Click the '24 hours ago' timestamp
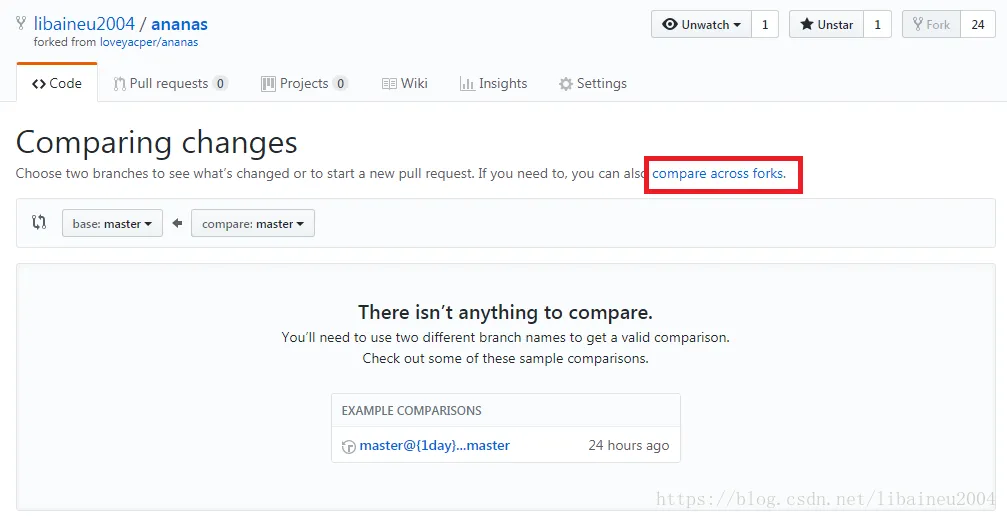The height and width of the screenshot is (519, 1007). [629, 445]
